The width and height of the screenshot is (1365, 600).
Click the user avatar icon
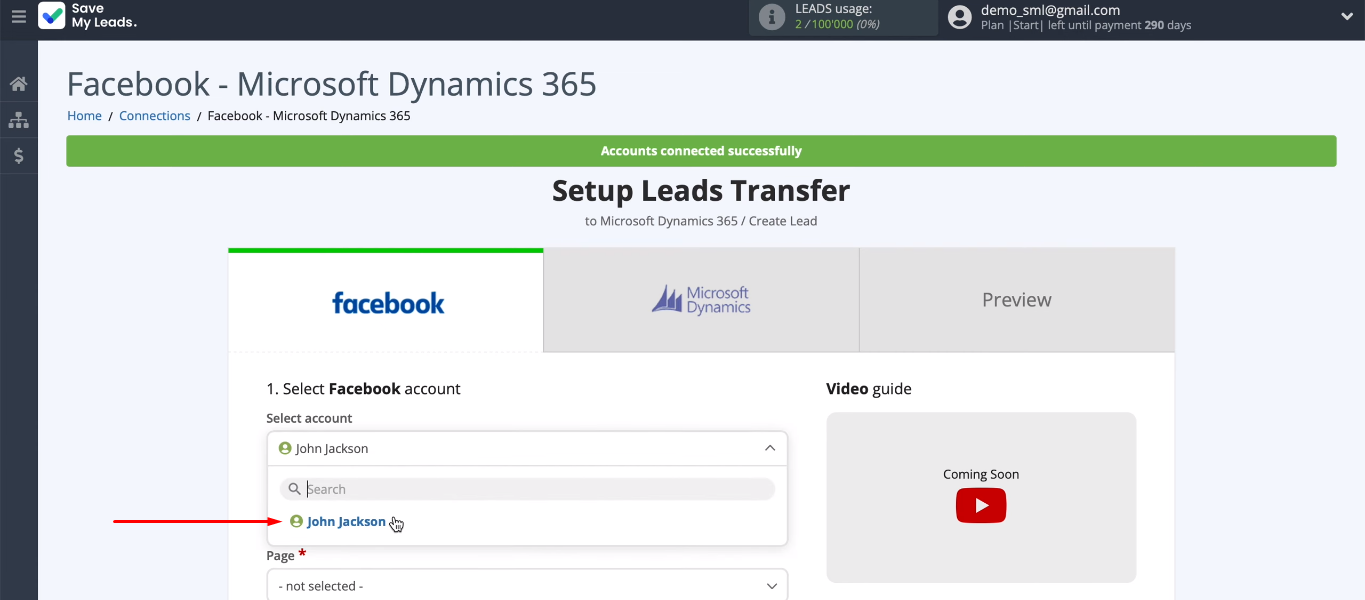[960, 17]
